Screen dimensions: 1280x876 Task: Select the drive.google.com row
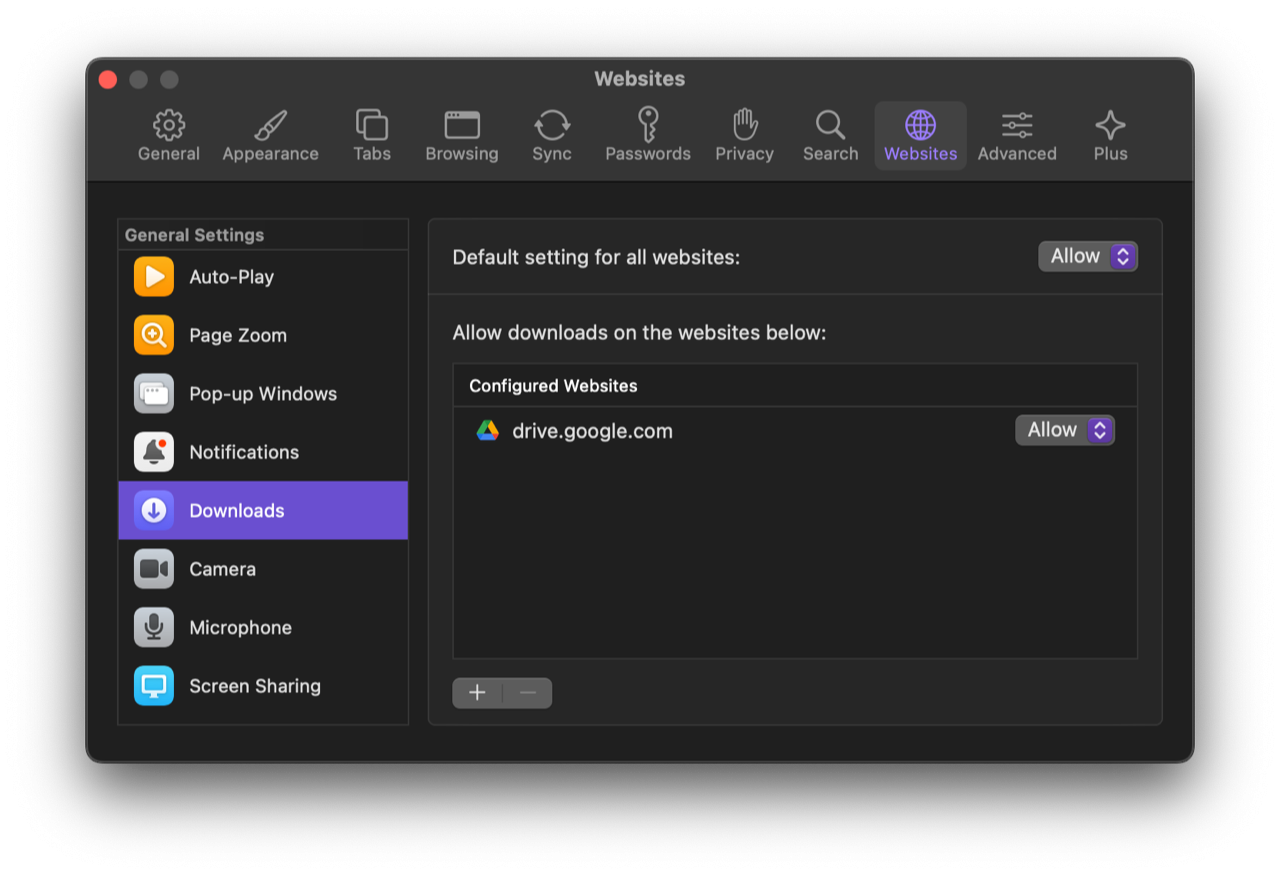tap(700, 431)
